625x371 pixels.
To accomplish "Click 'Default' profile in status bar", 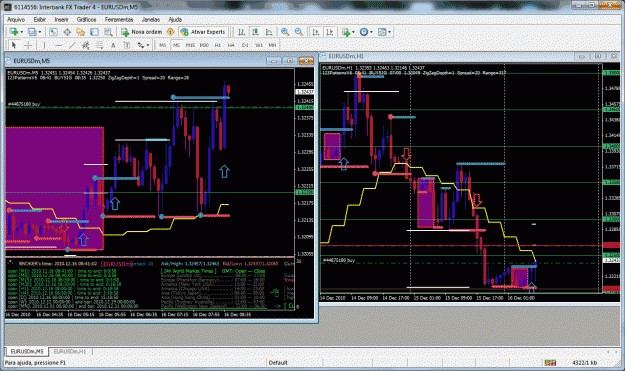I will [278, 363].
